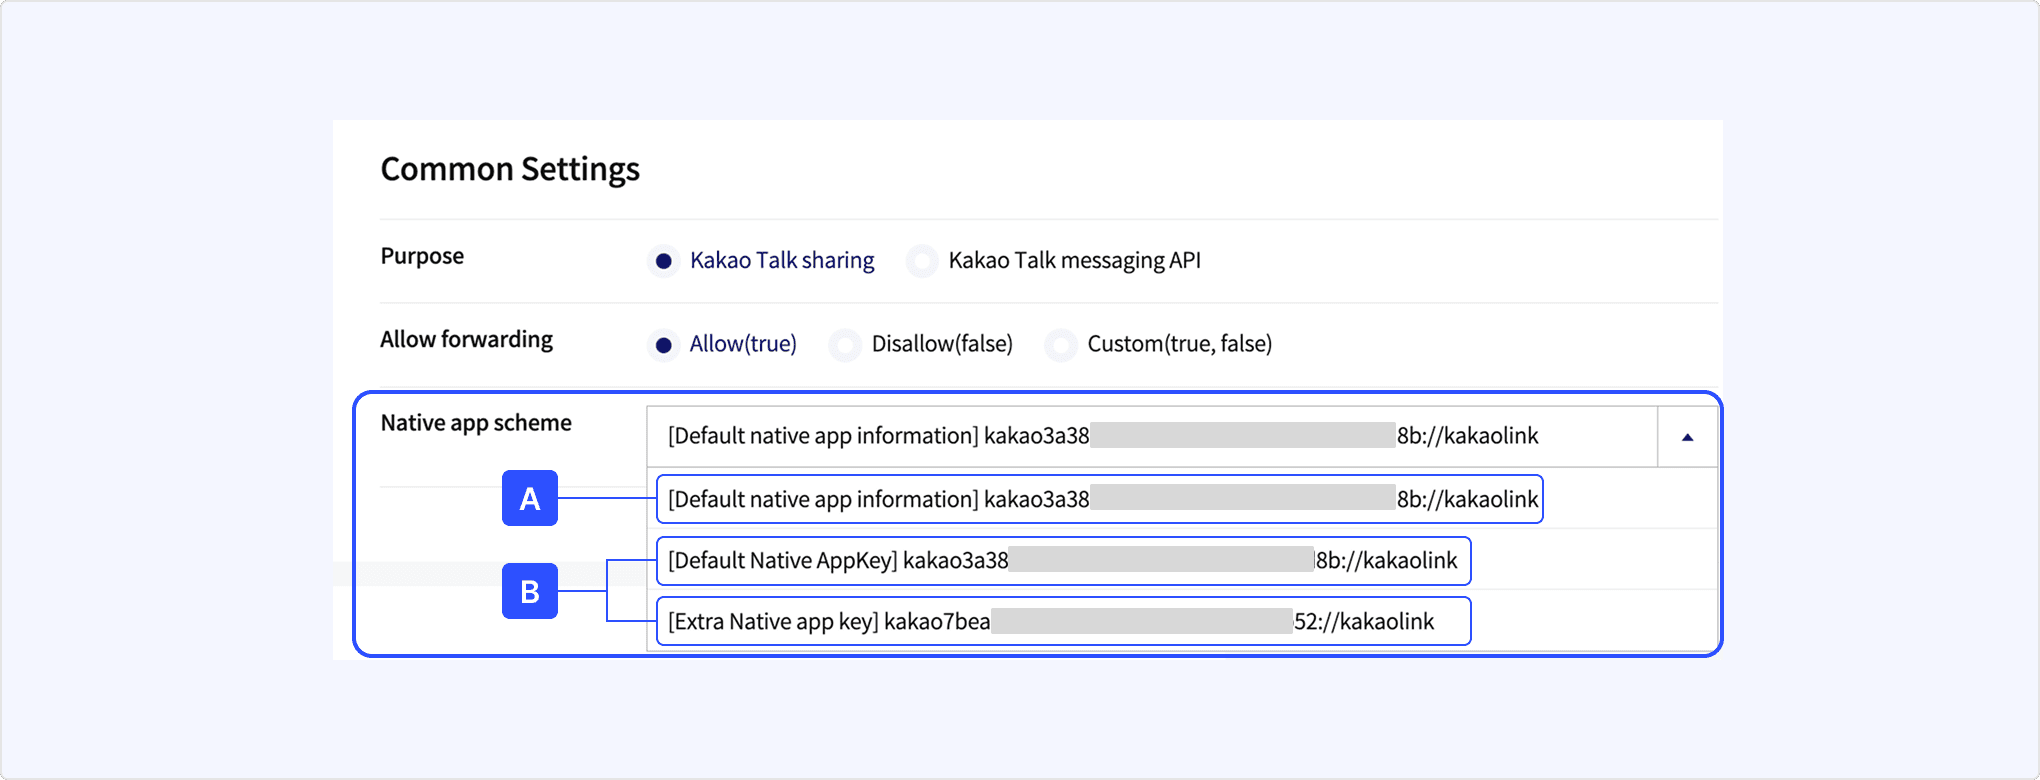
Task: Click the Purpose row label
Action: [422, 256]
